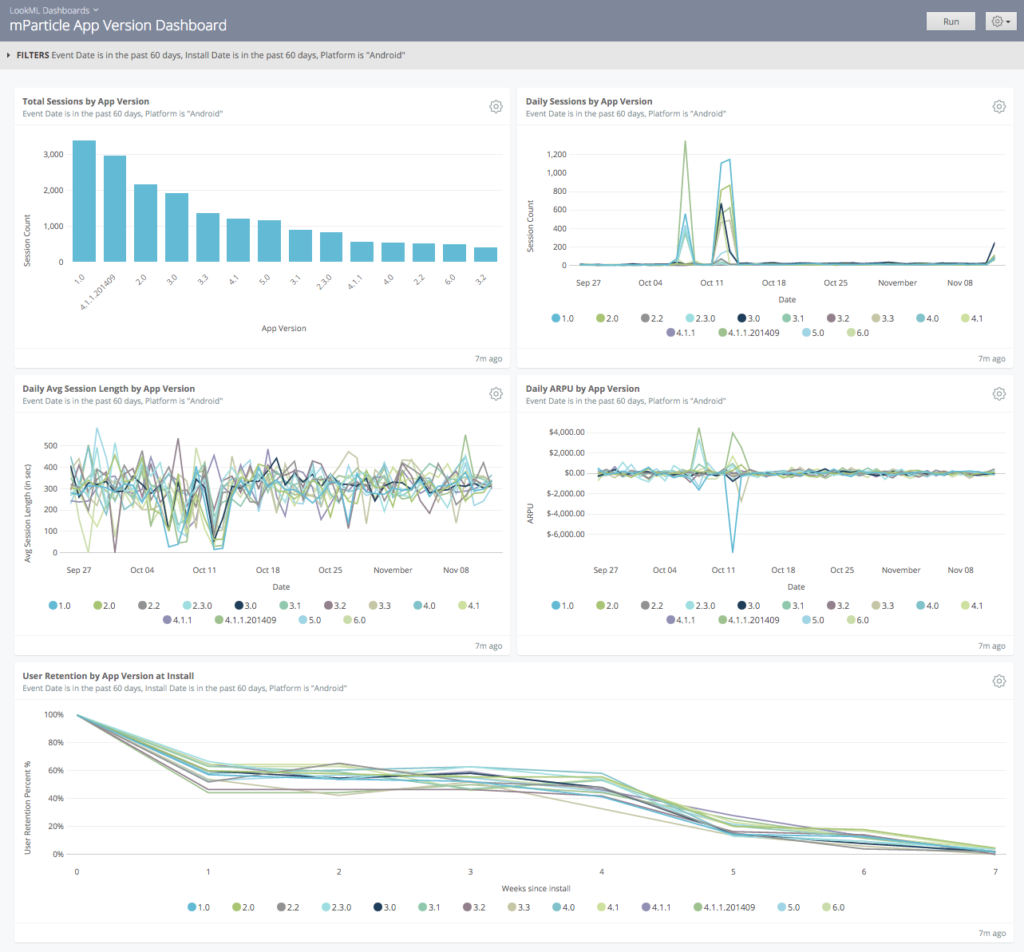
Task: Click App Version axis label
Action: point(283,328)
